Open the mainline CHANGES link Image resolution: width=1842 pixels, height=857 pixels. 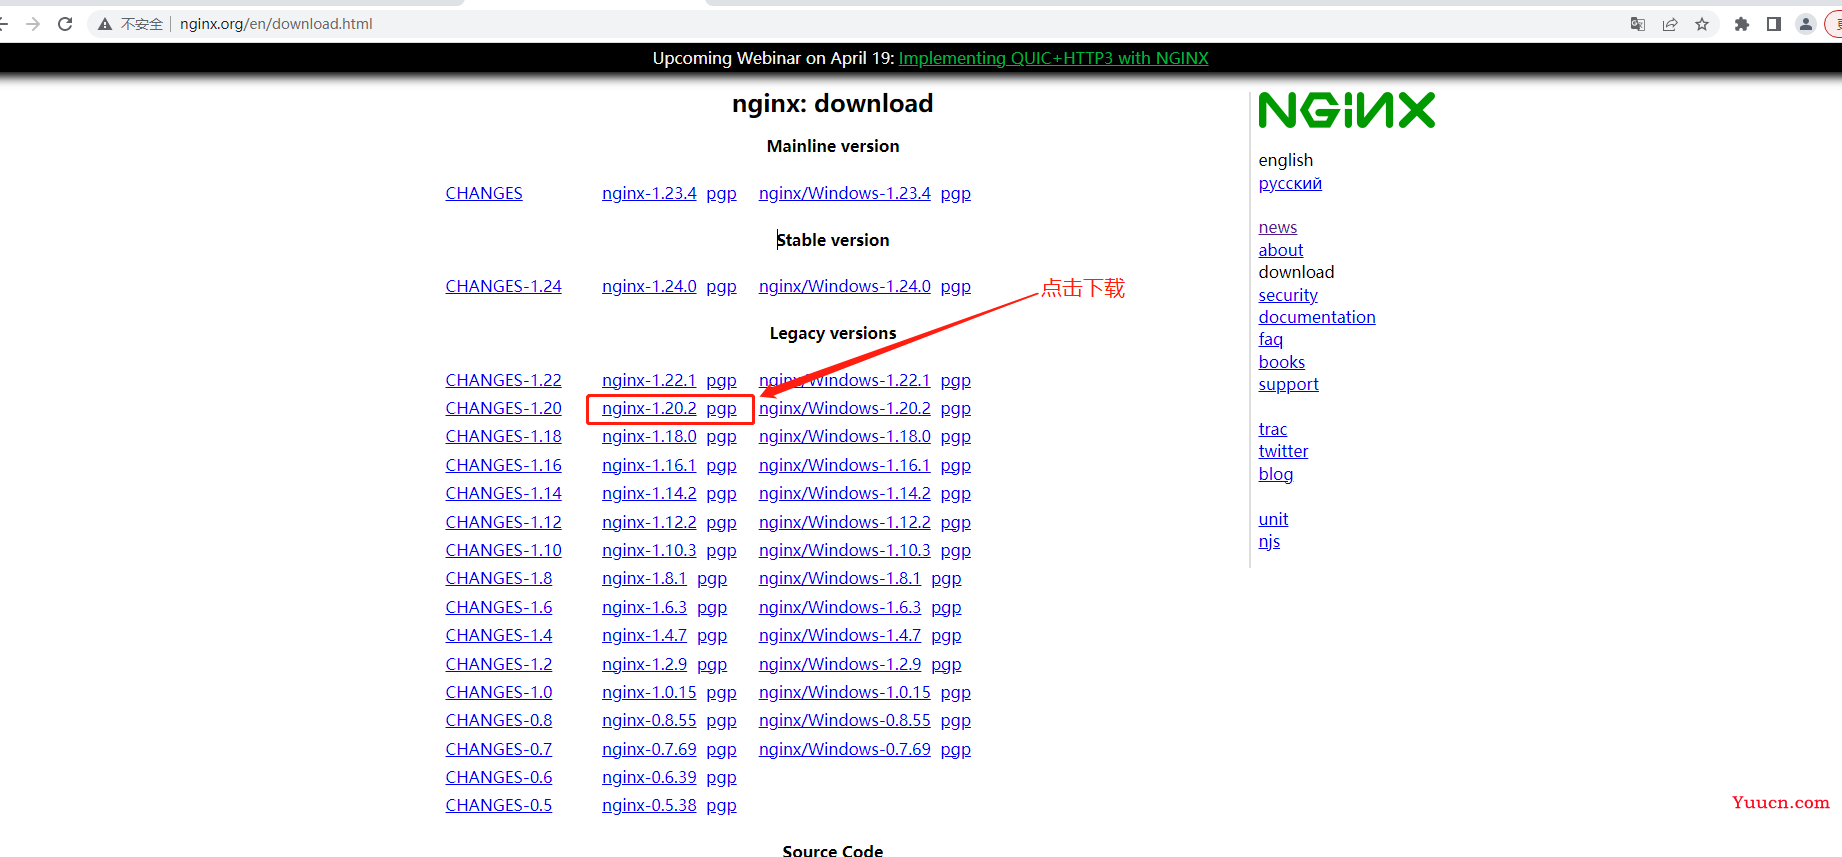[x=484, y=193]
